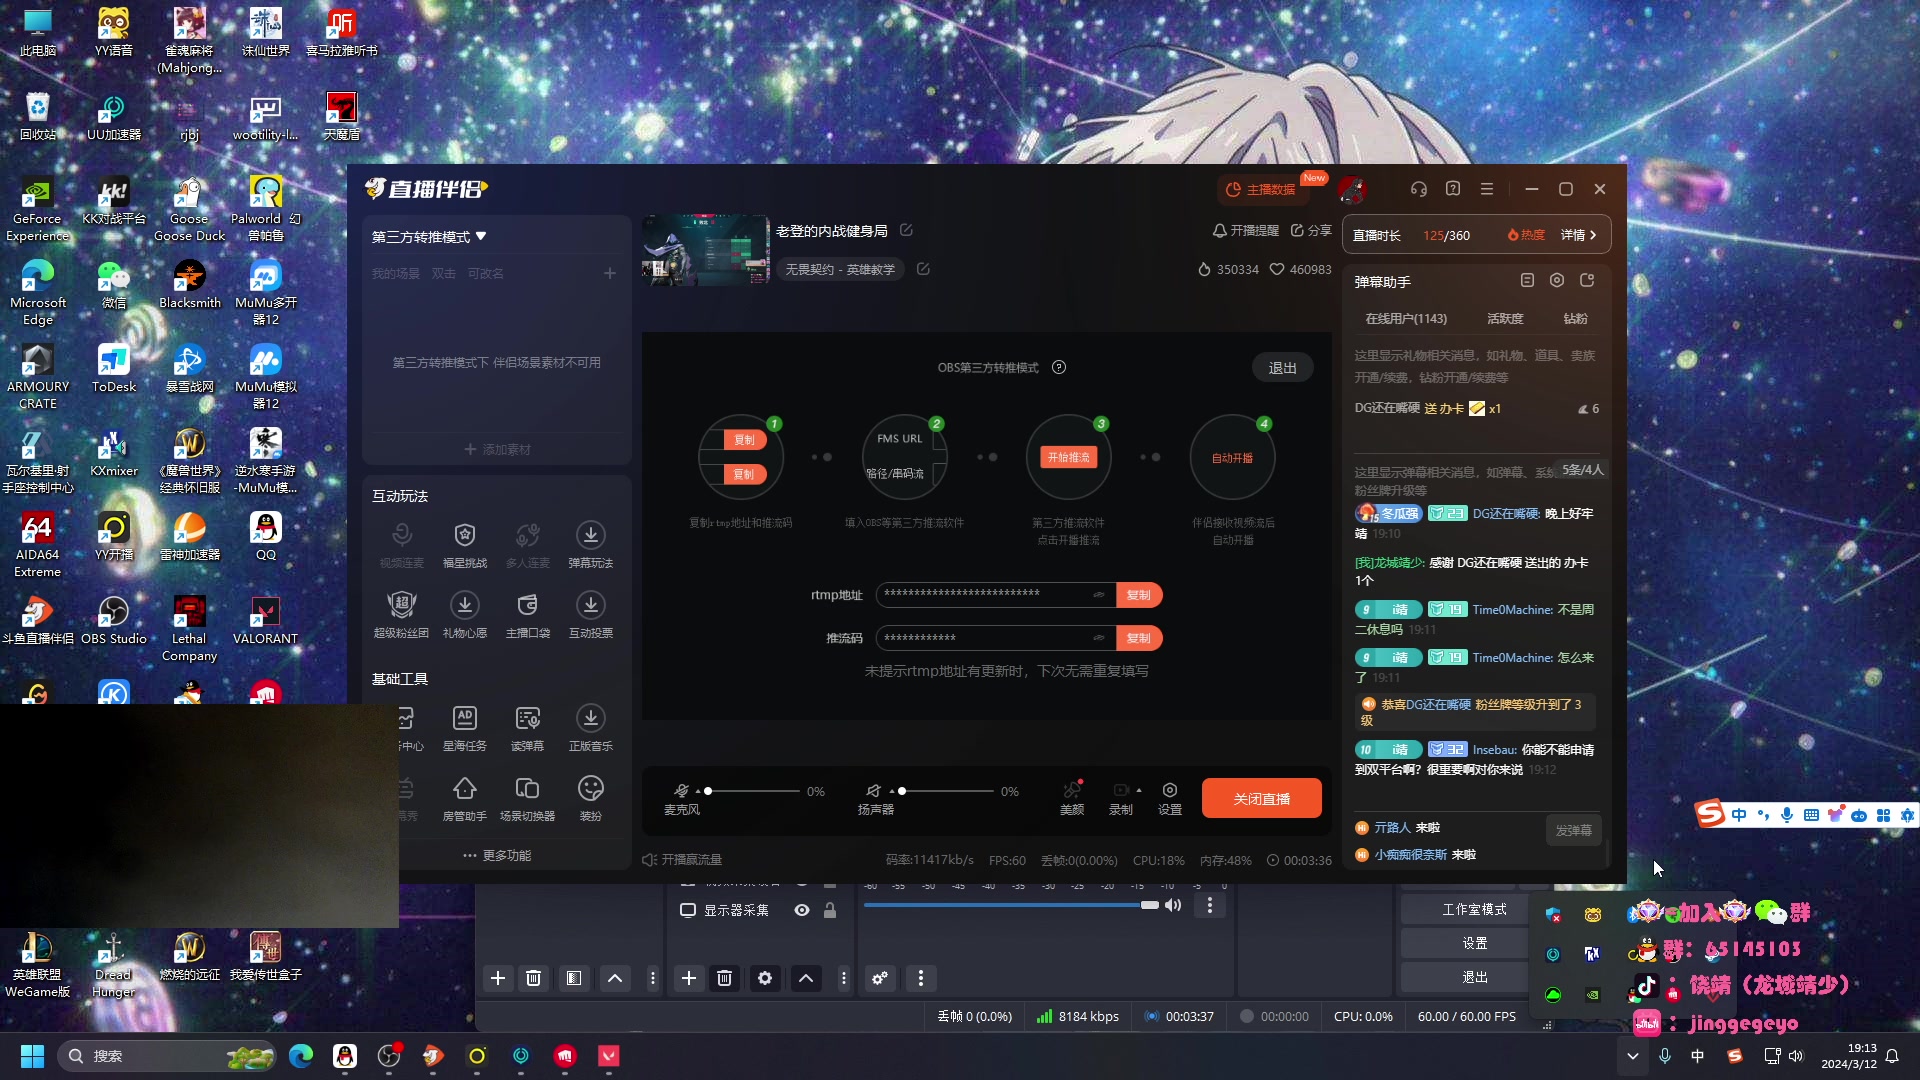Image resolution: width=1920 pixels, height=1080 pixels.
Task: Adjust 扬声器 volume slider
Action: [946, 791]
